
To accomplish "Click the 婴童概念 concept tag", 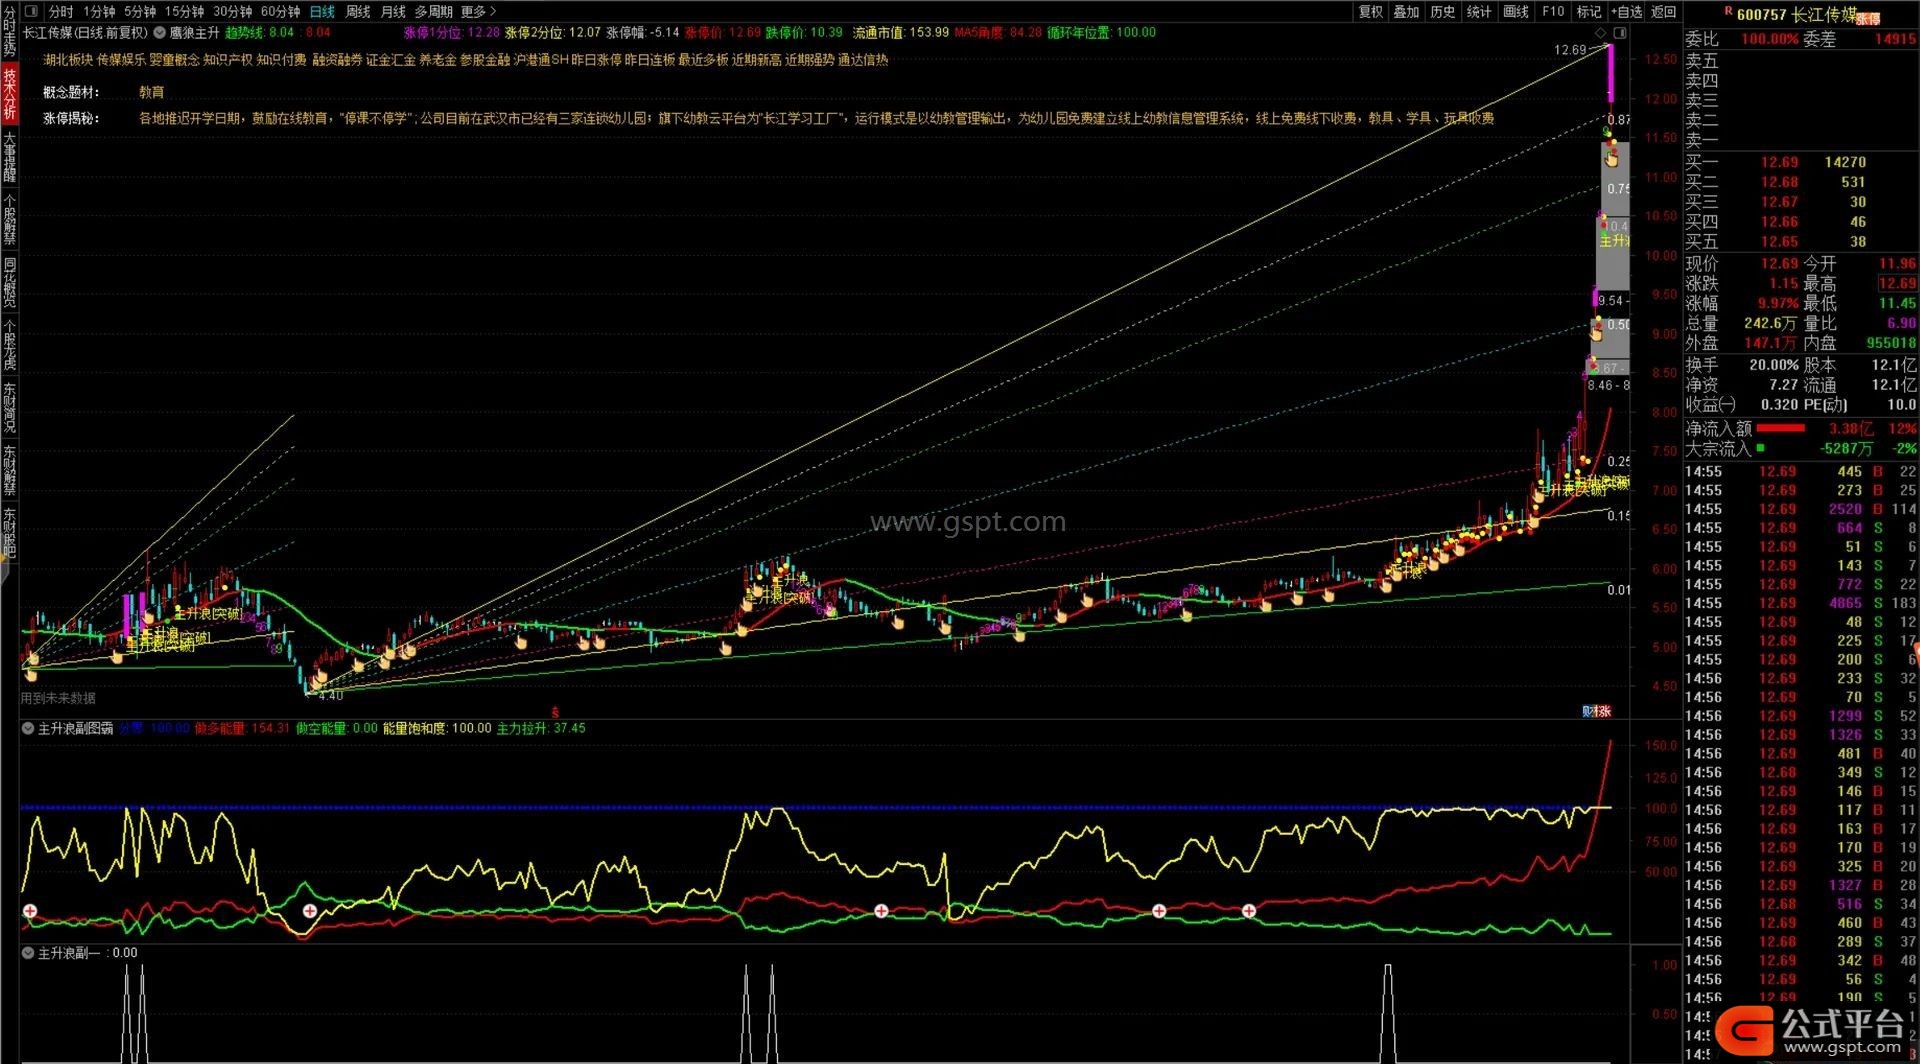I will point(174,60).
